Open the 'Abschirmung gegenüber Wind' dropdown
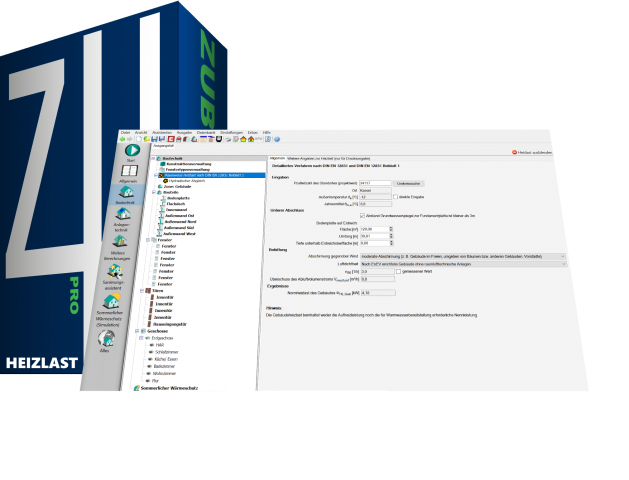The height and width of the screenshot is (480, 629). point(463,256)
